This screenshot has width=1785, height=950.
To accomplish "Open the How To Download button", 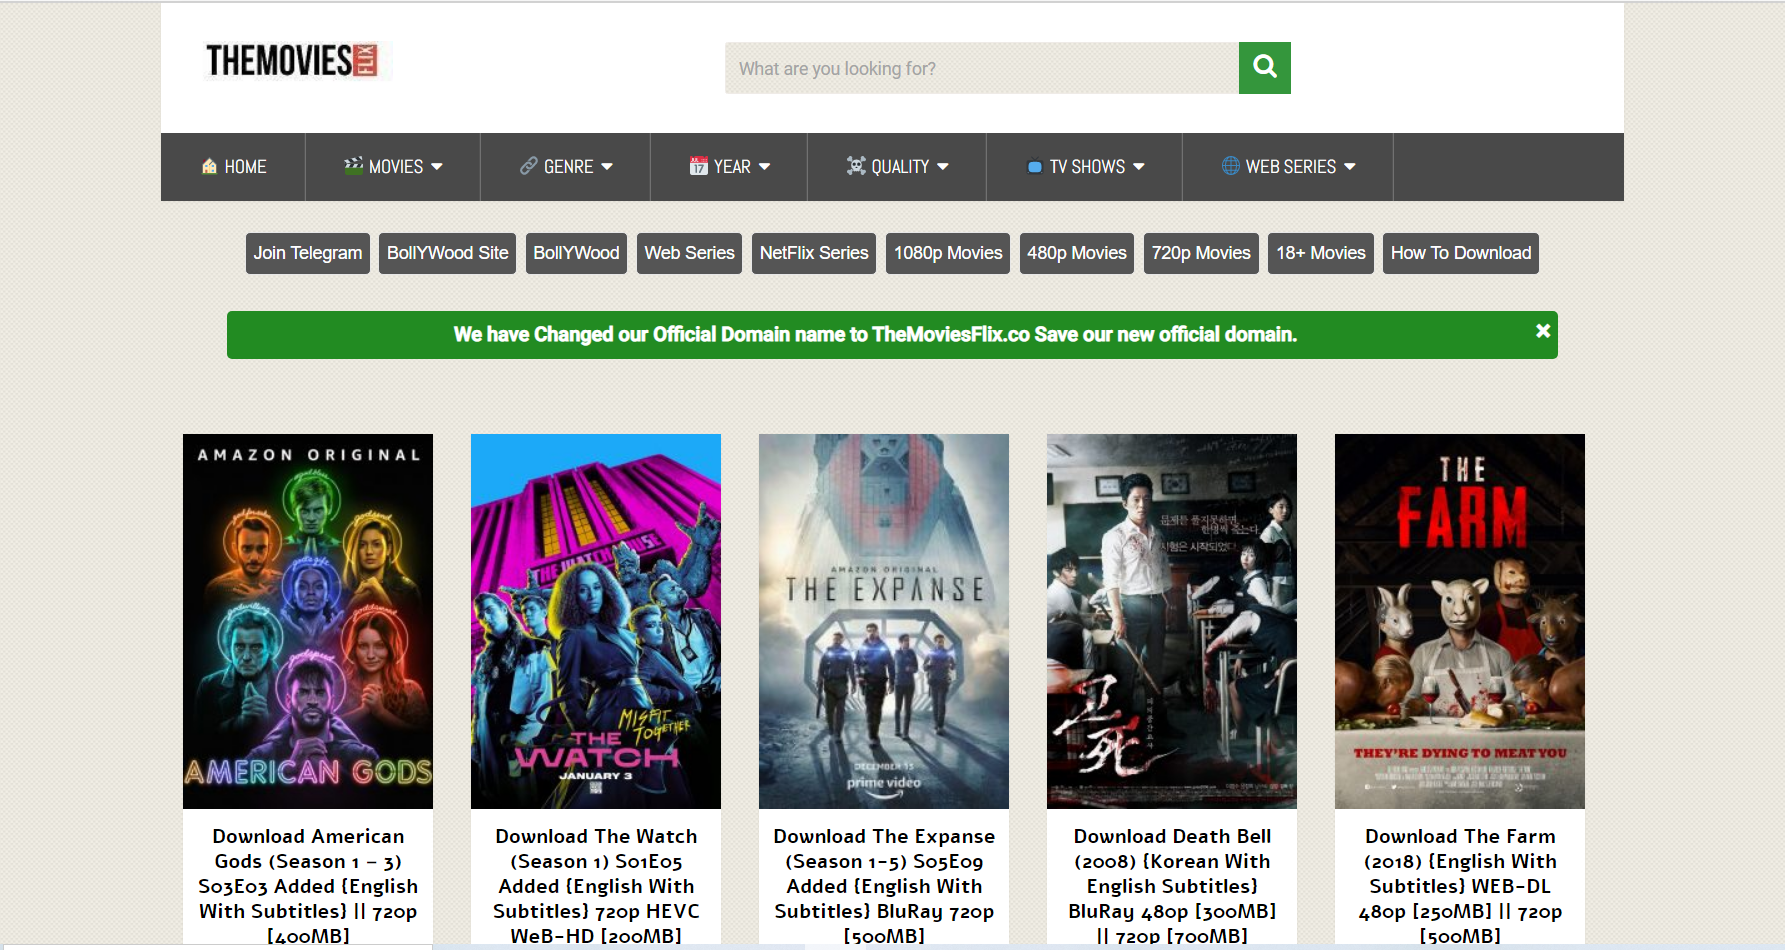I will pos(1461,253).
